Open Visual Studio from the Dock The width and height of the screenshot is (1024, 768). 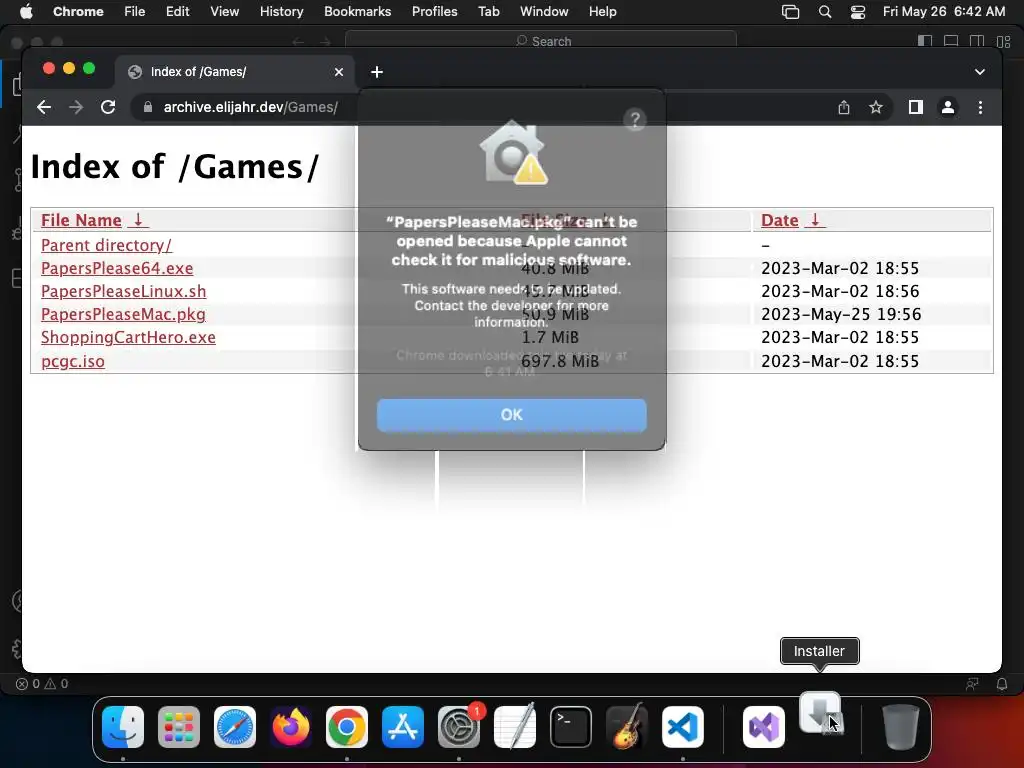tap(764, 726)
